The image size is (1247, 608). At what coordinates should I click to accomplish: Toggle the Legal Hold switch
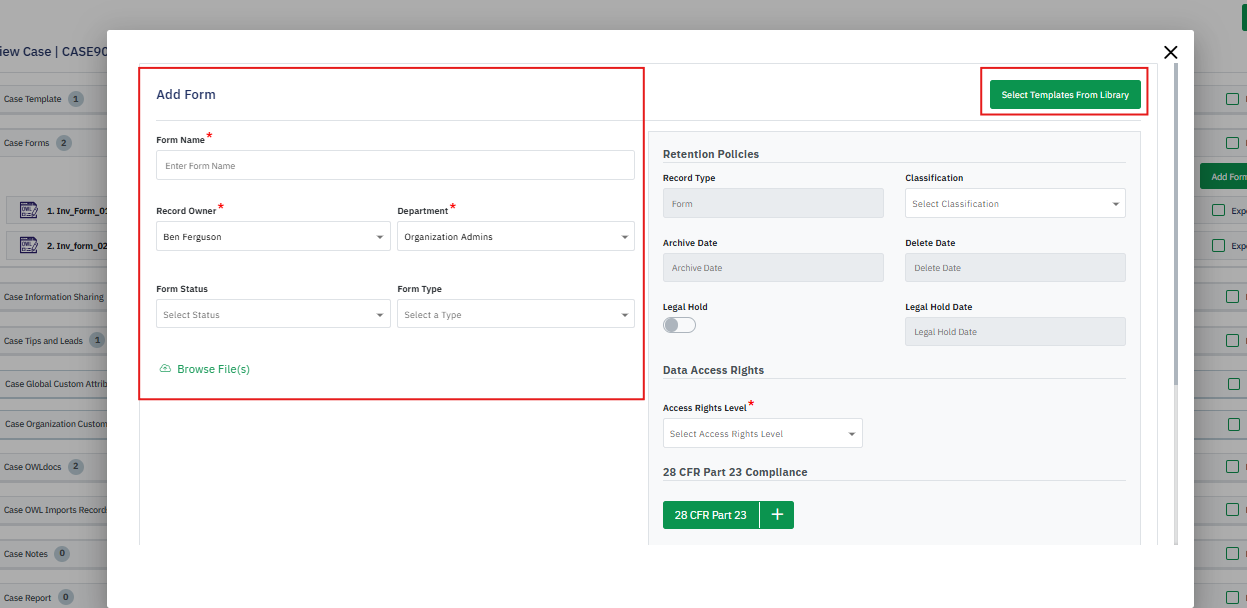(679, 325)
